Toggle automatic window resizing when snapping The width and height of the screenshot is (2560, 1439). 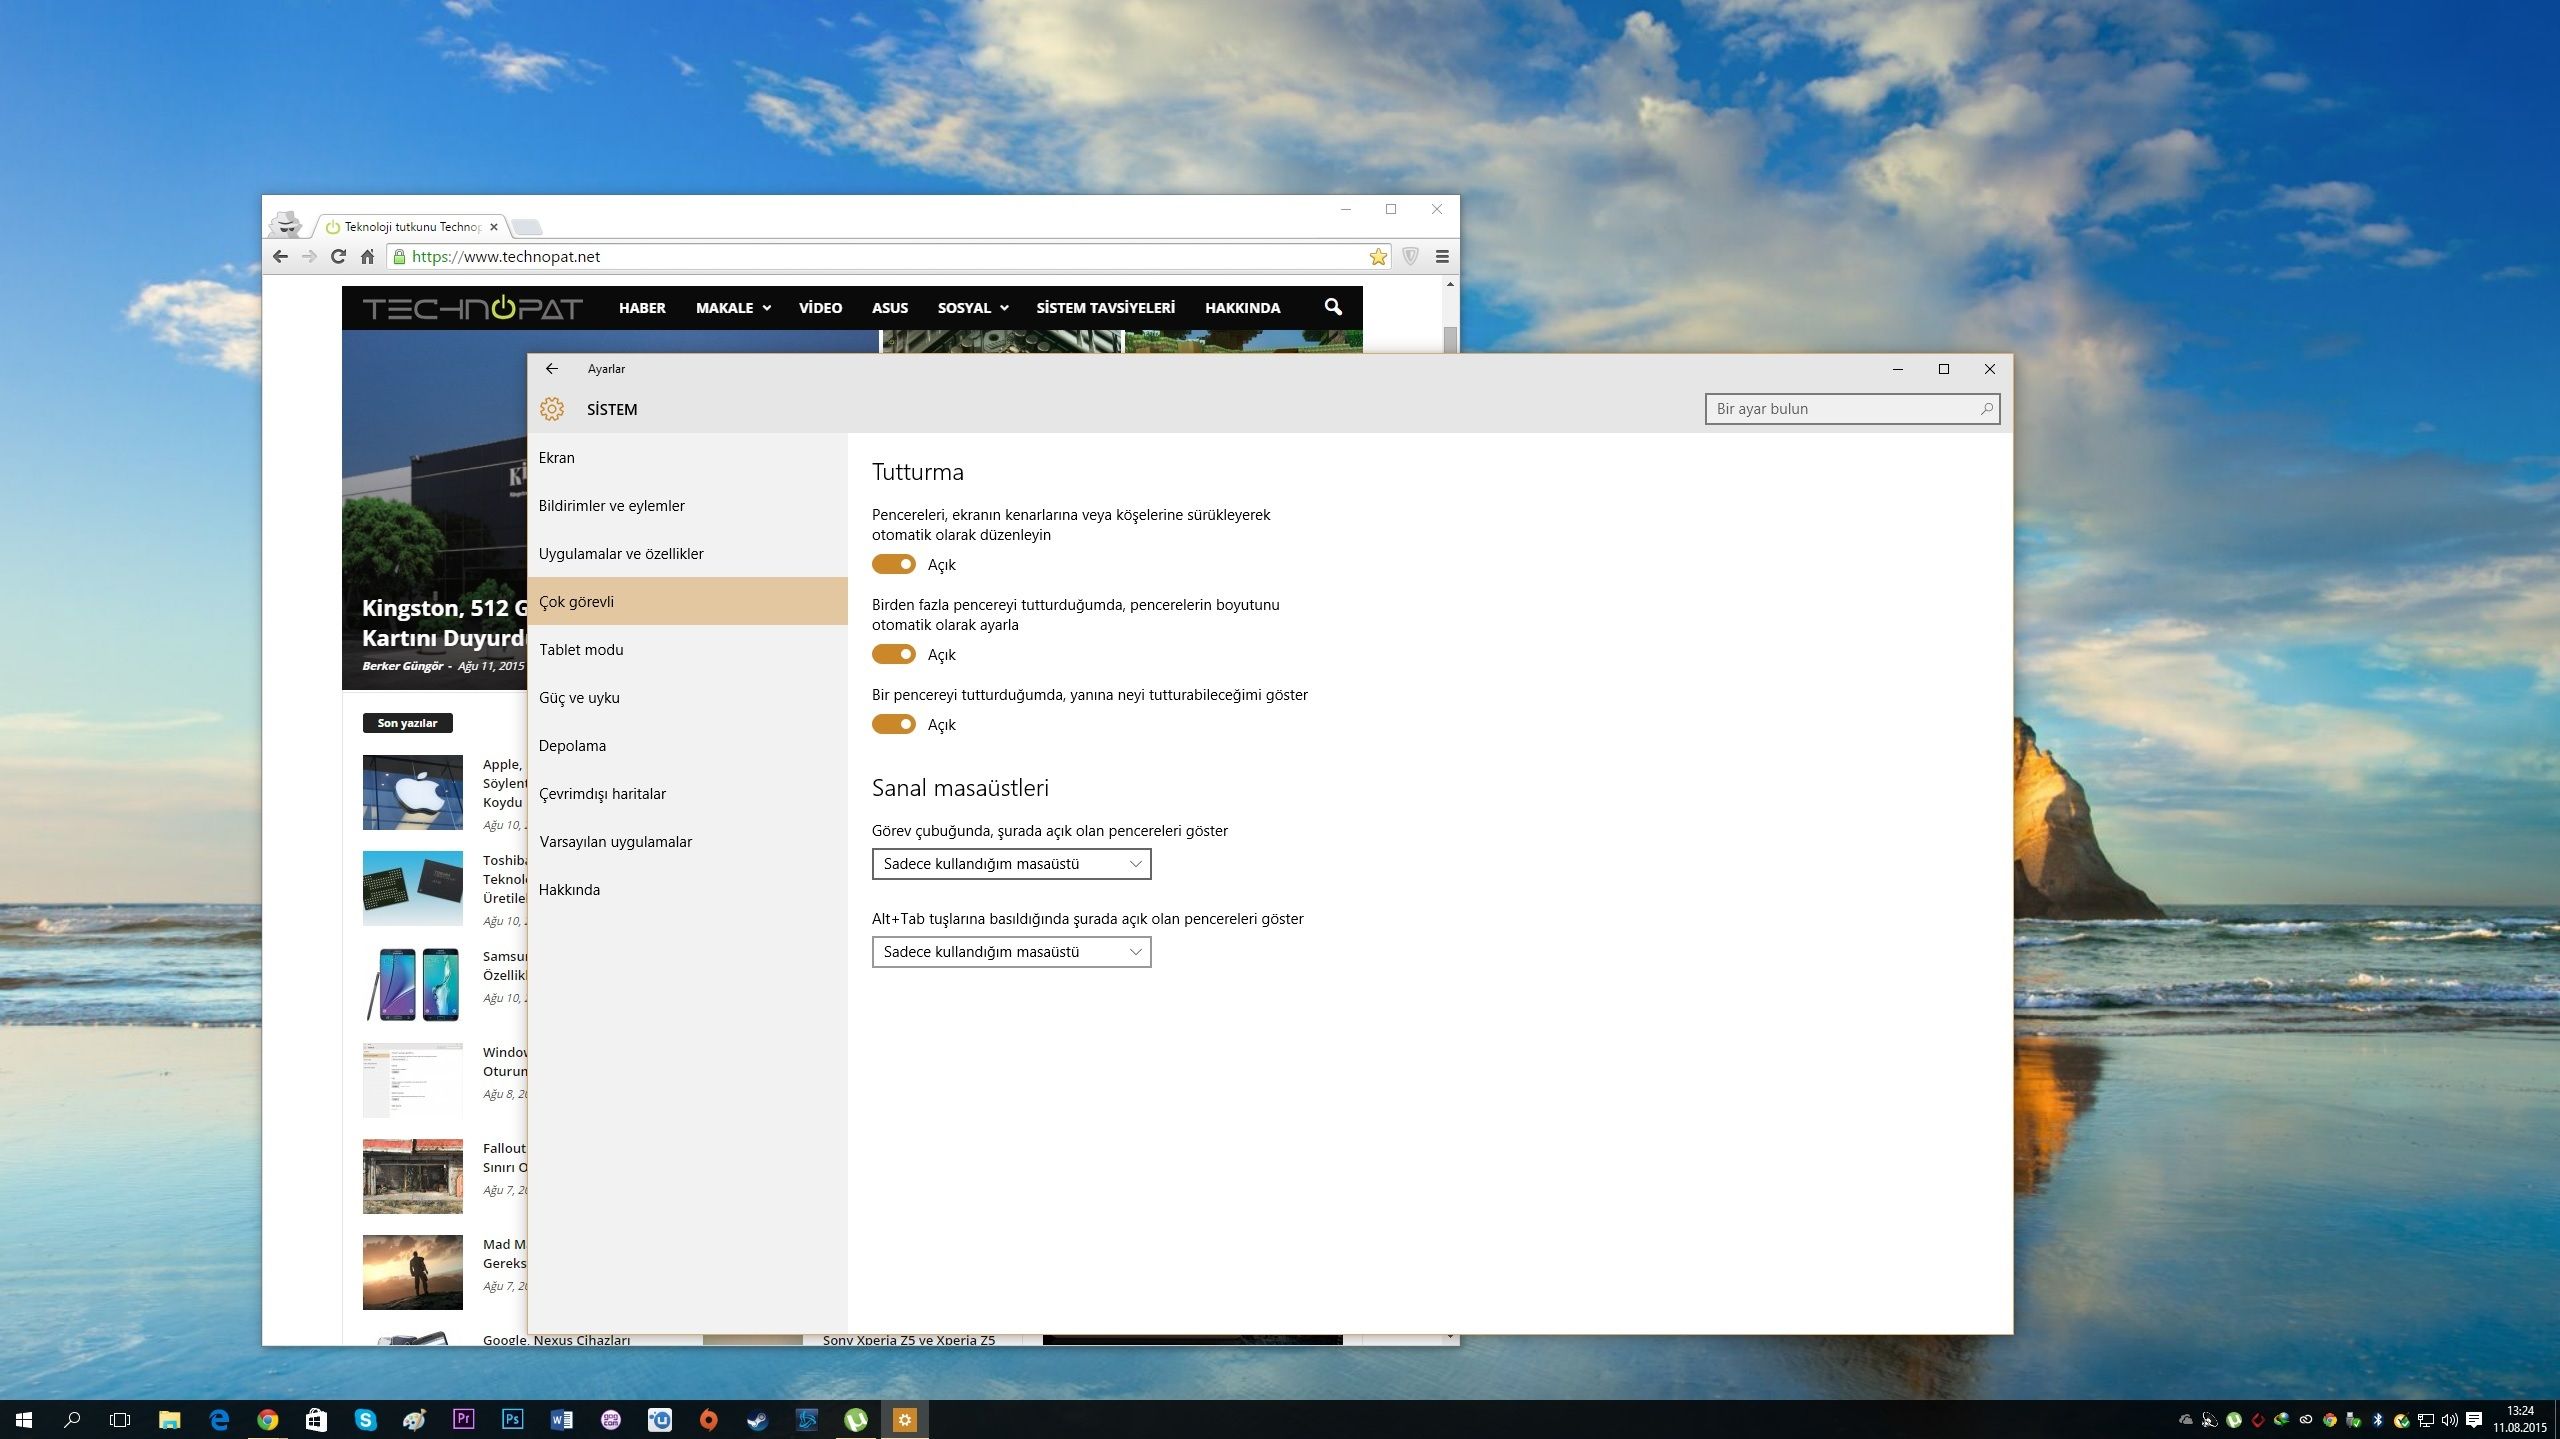click(x=893, y=654)
